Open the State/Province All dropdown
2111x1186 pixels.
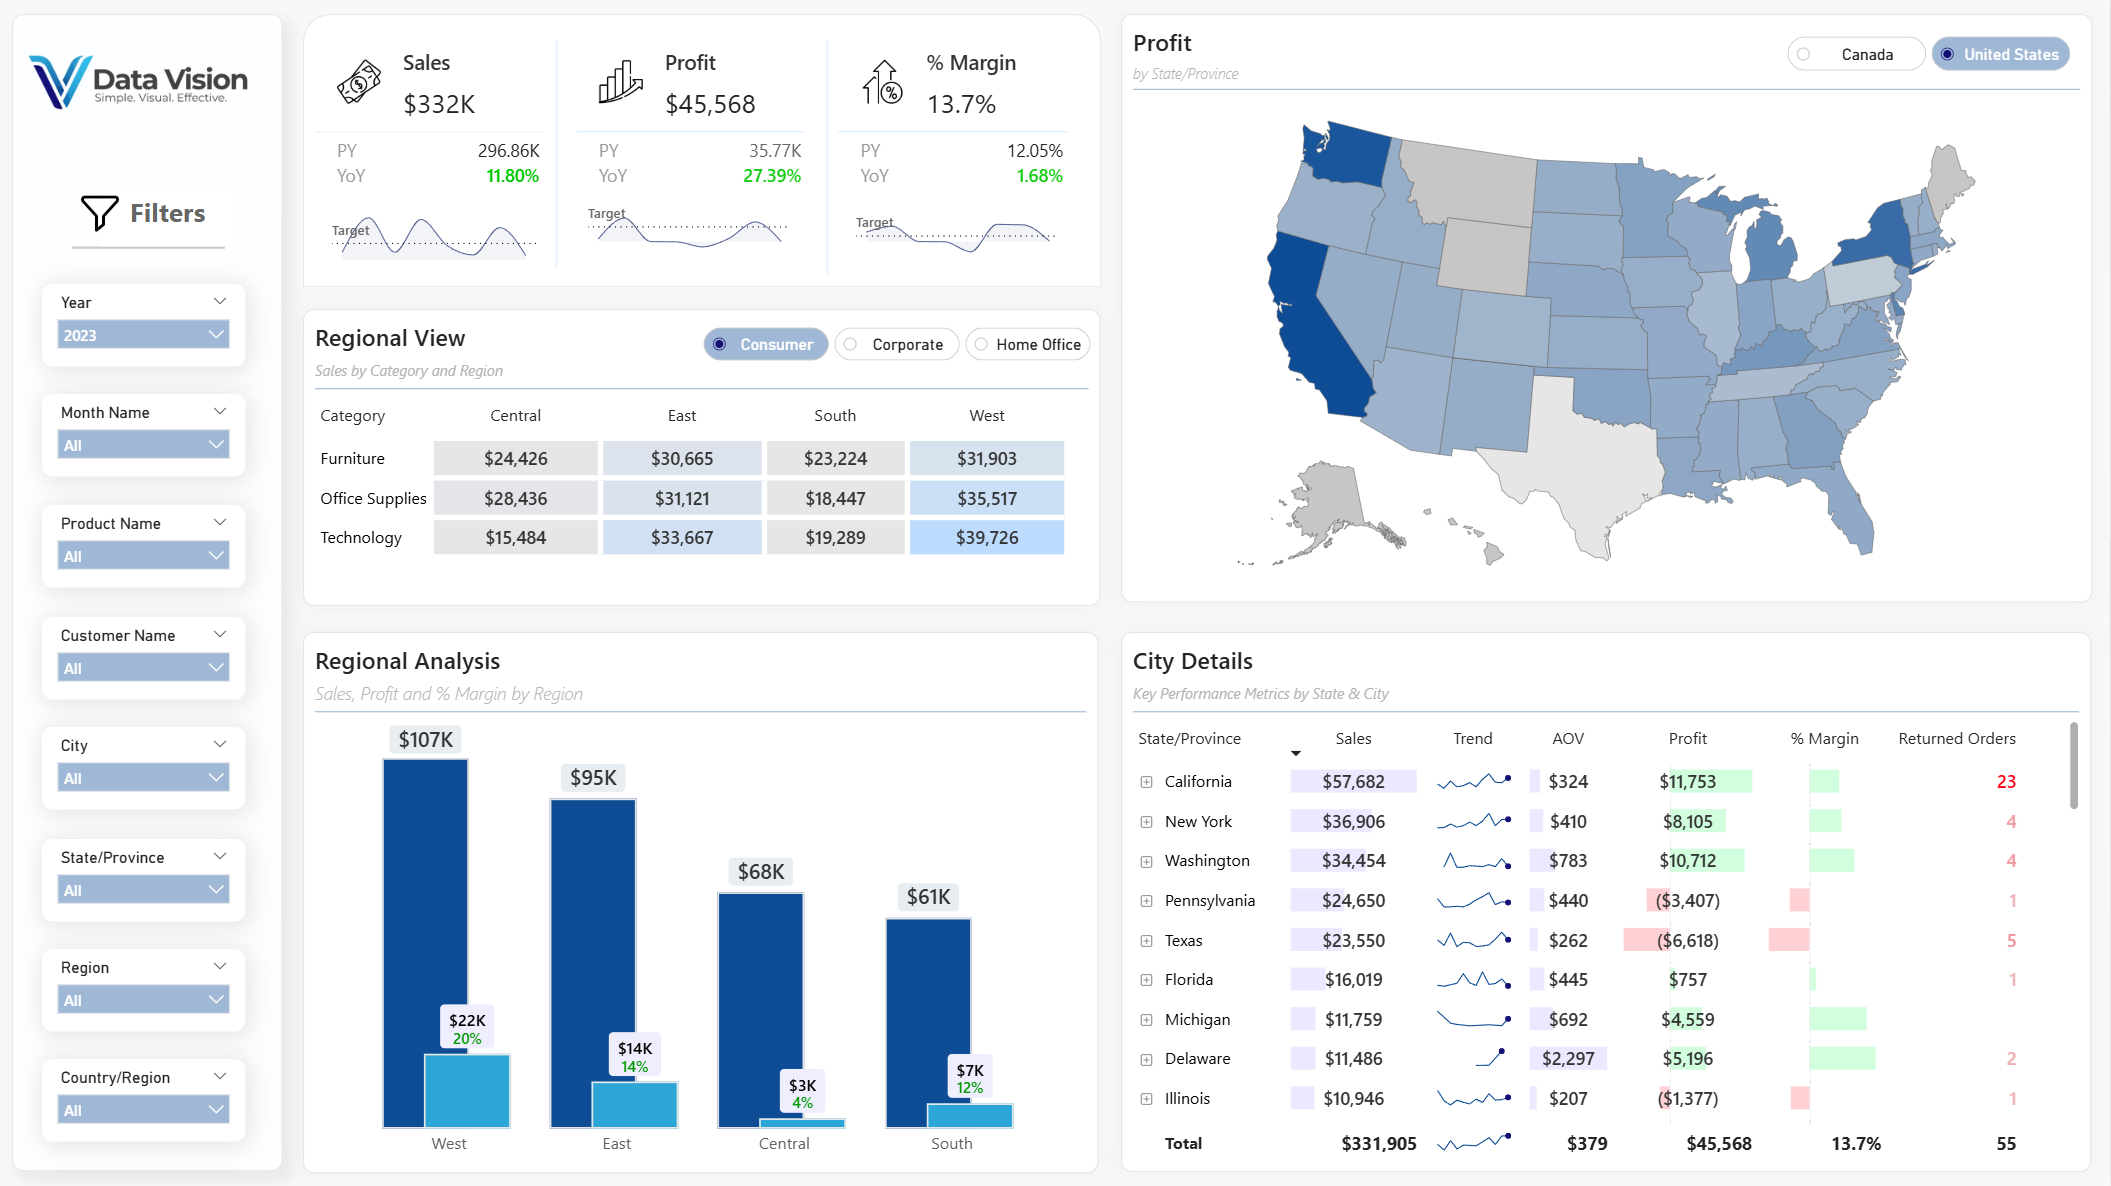click(144, 890)
